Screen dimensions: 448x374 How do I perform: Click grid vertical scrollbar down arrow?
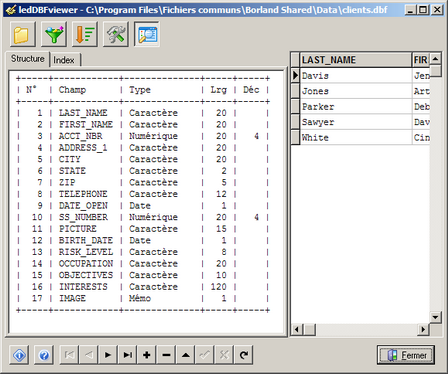(435, 317)
